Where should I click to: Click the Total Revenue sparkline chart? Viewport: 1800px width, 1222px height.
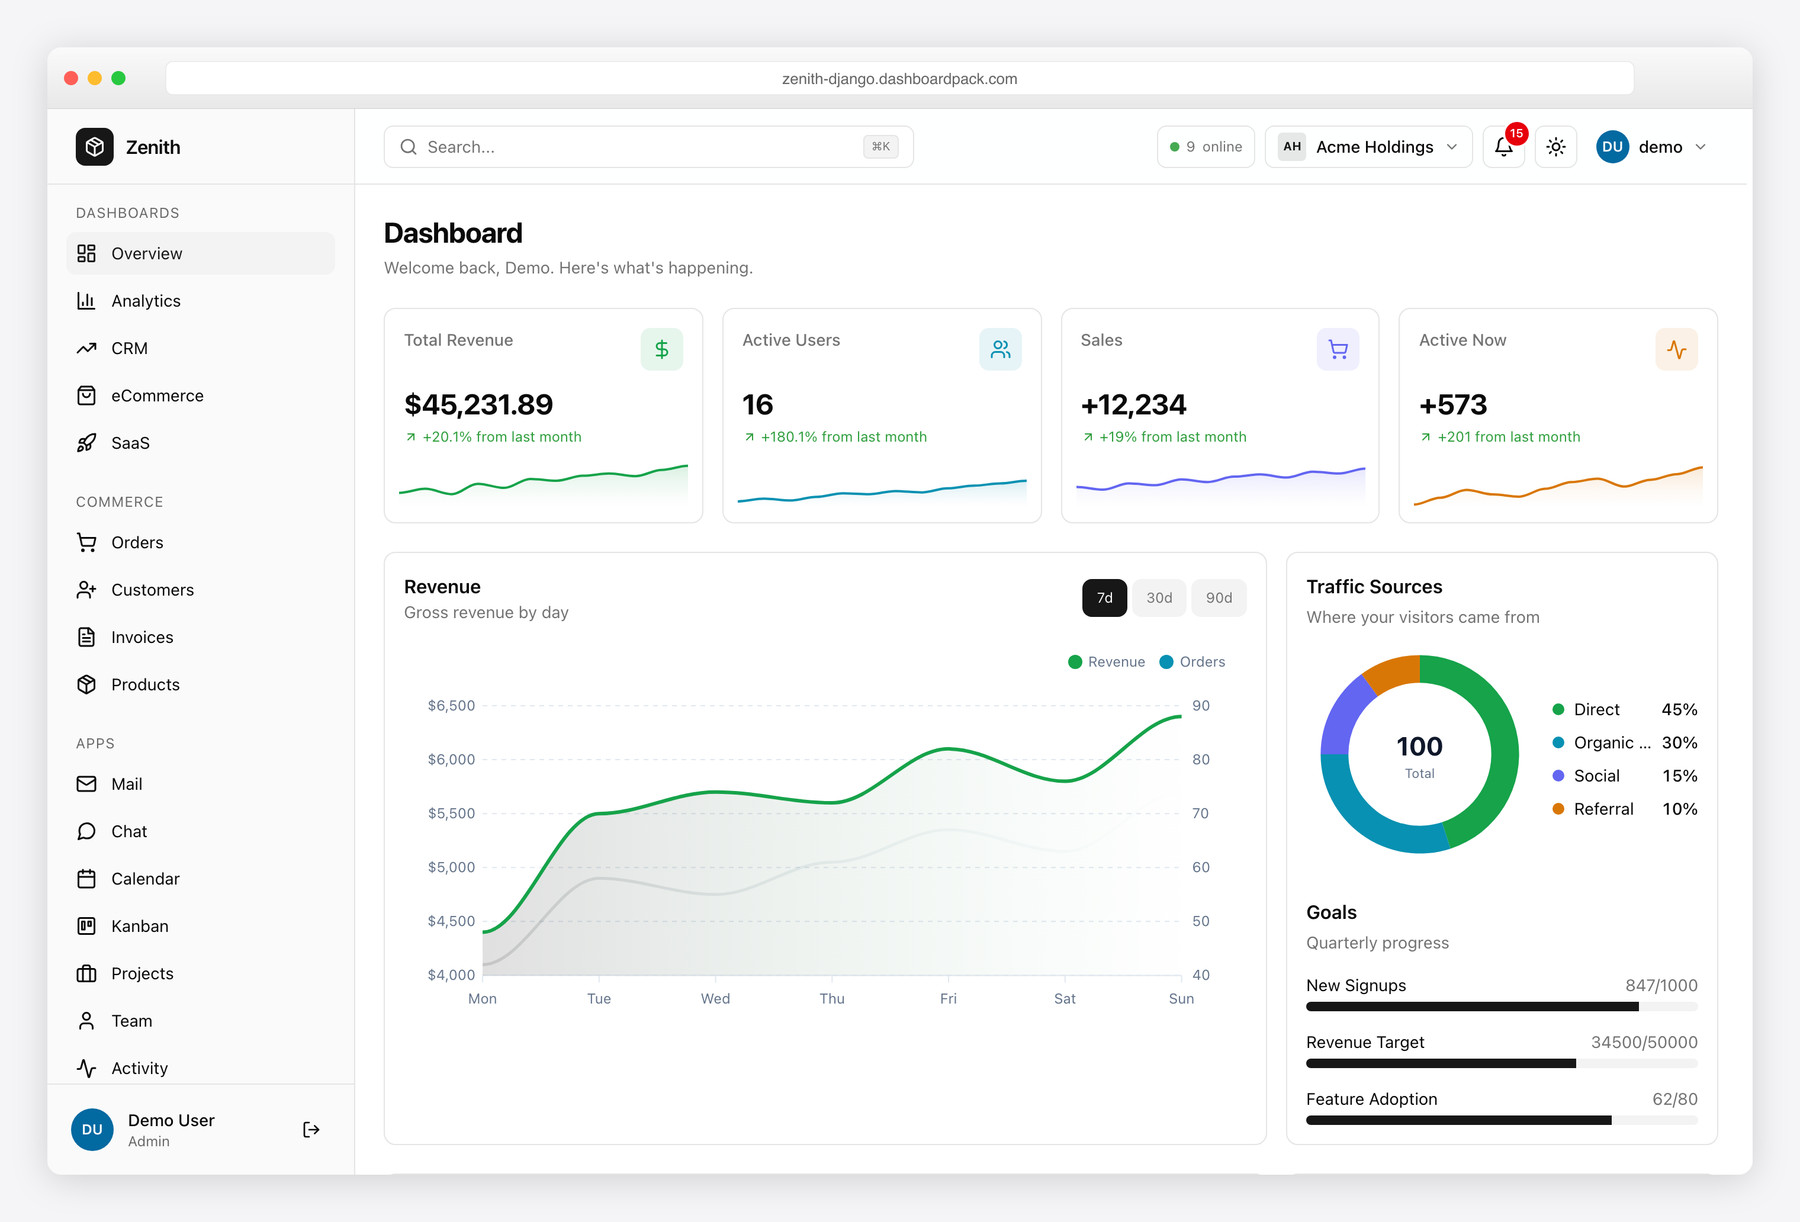[544, 482]
